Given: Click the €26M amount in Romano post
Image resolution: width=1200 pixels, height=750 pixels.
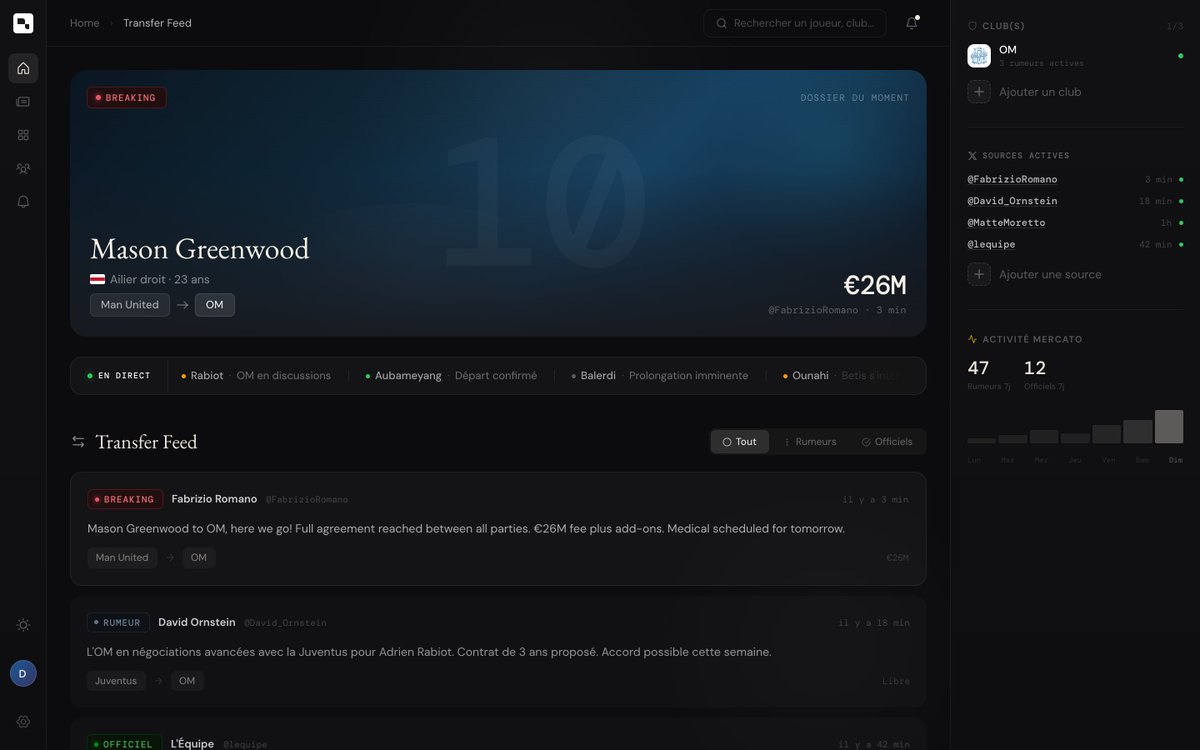Looking at the screenshot, I should 897,558.
